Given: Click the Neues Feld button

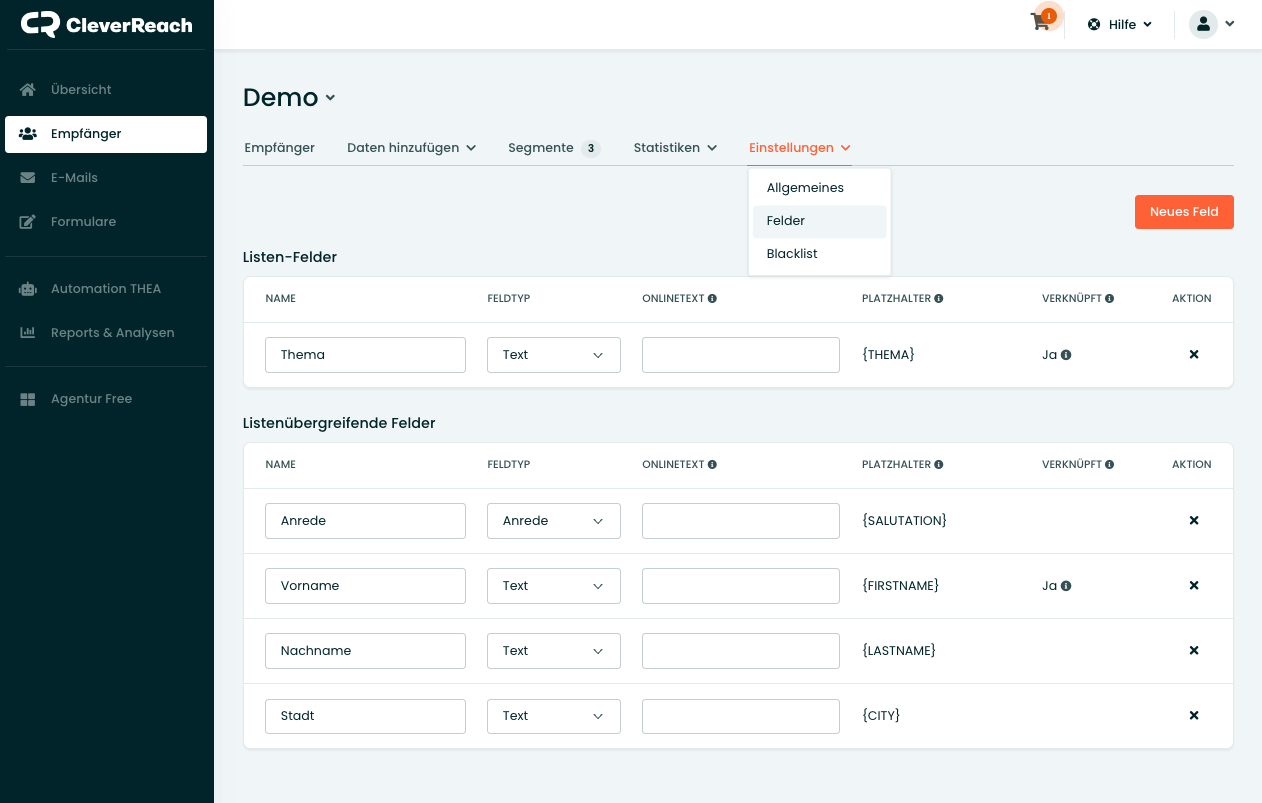Looking at the screenshot, I should pyautogui.click(x=1183, y=212).
